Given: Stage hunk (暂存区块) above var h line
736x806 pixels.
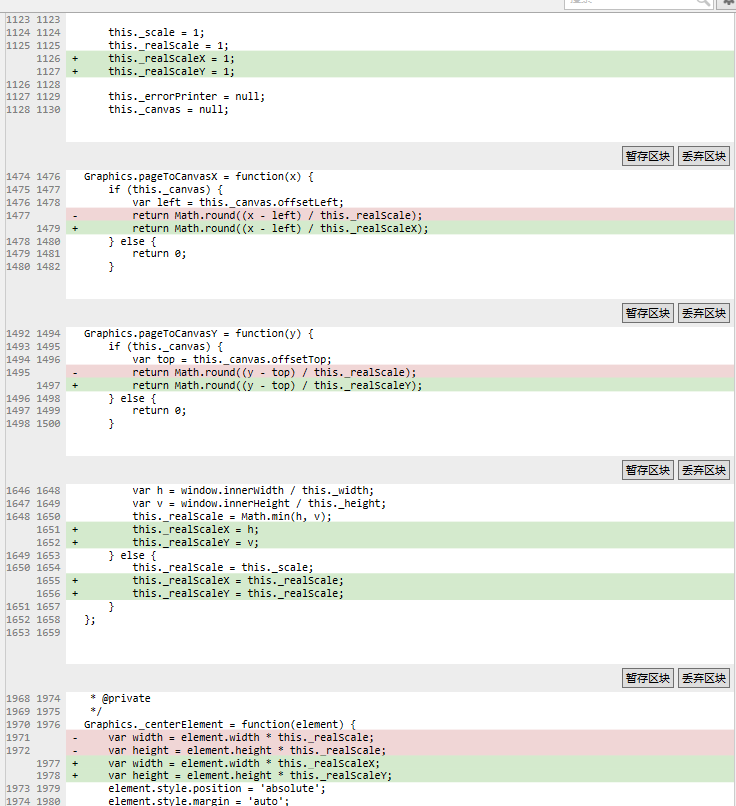Looking at the screenshot, I should pyautogui.click(x=648, y=470).
